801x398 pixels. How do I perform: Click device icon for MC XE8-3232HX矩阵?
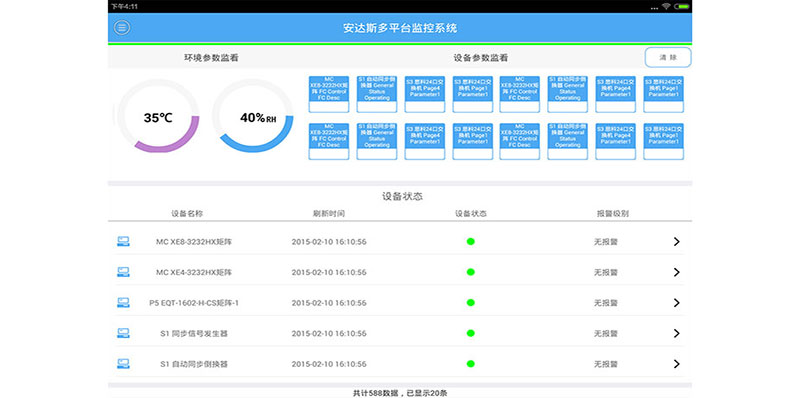pos(123,241)
